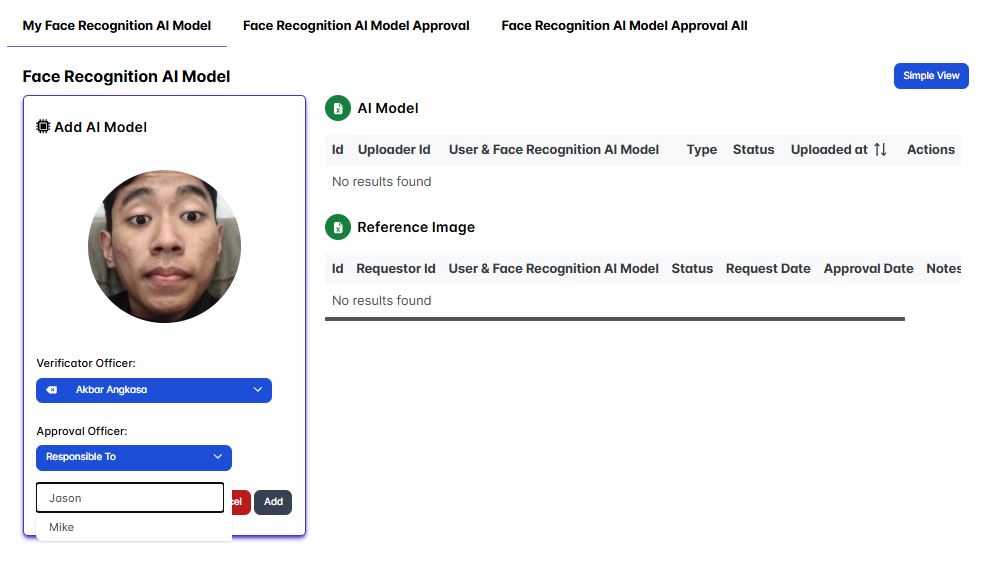Screen dimensions: 991x562
Task: Switch to My Face Recognition AI Model tab
Action: coord(117,26)
